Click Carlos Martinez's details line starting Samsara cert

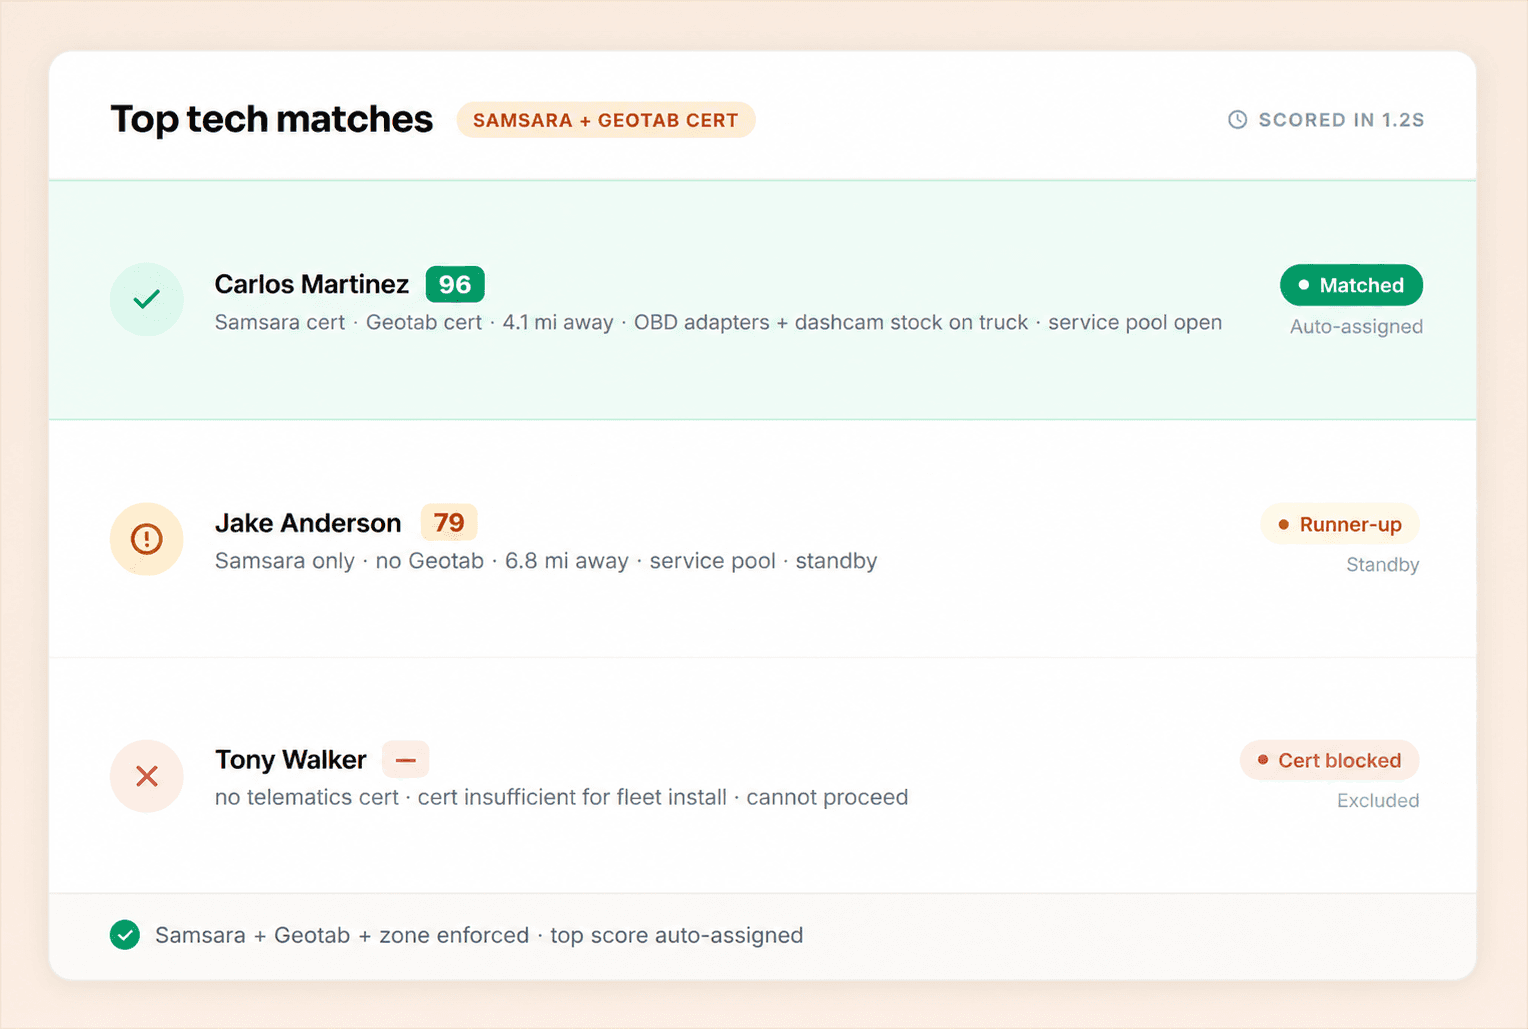point(718,322)
